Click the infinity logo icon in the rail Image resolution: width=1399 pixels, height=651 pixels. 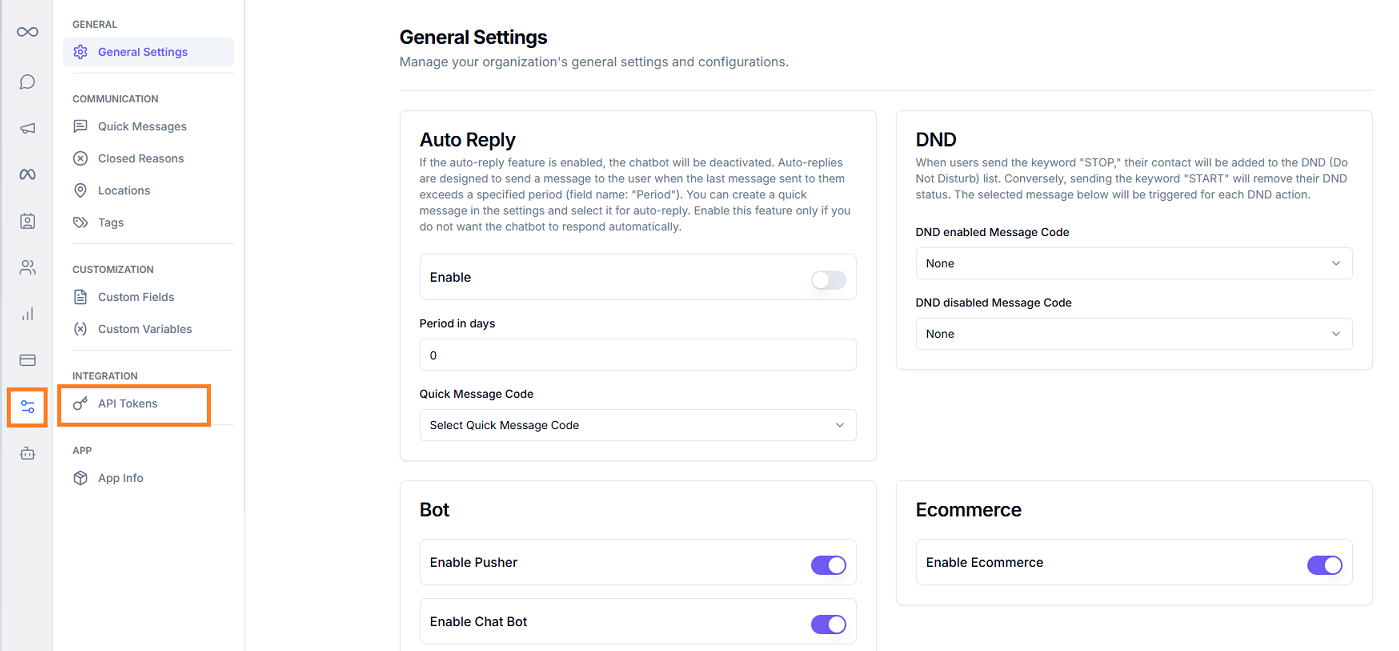pyautogui.click(x=27, y=32)
